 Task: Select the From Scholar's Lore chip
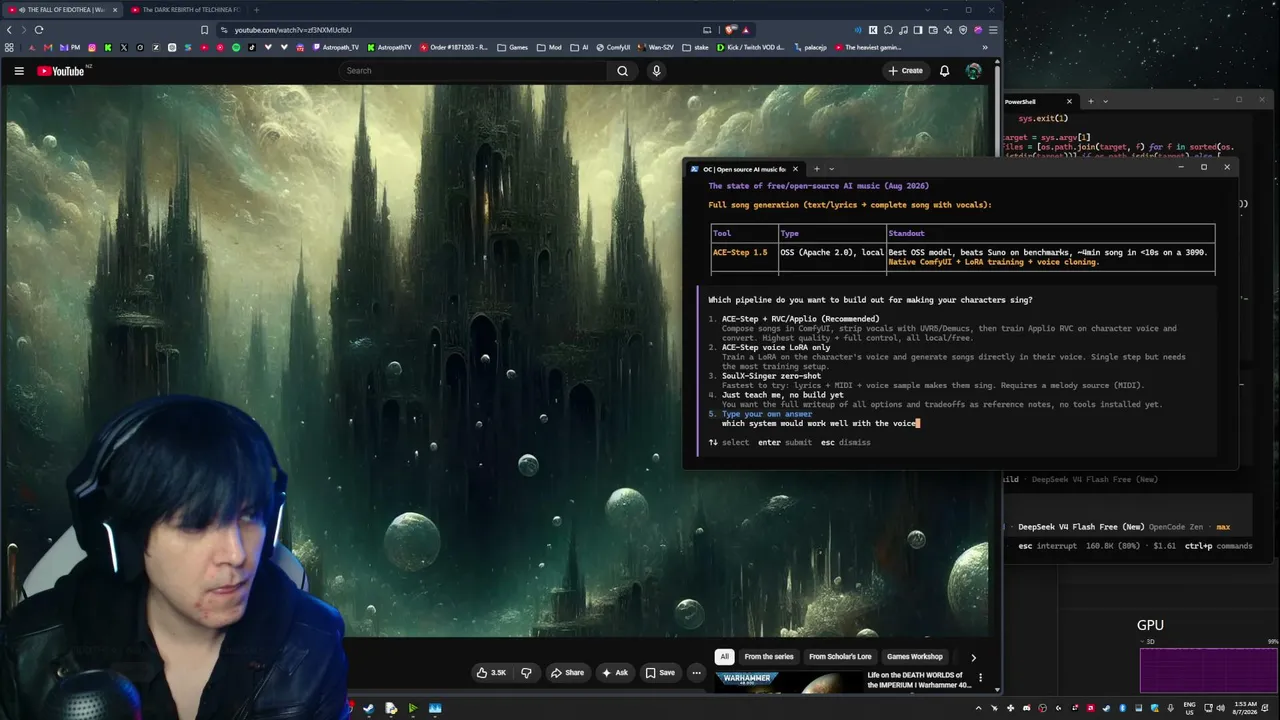(840, 656)
